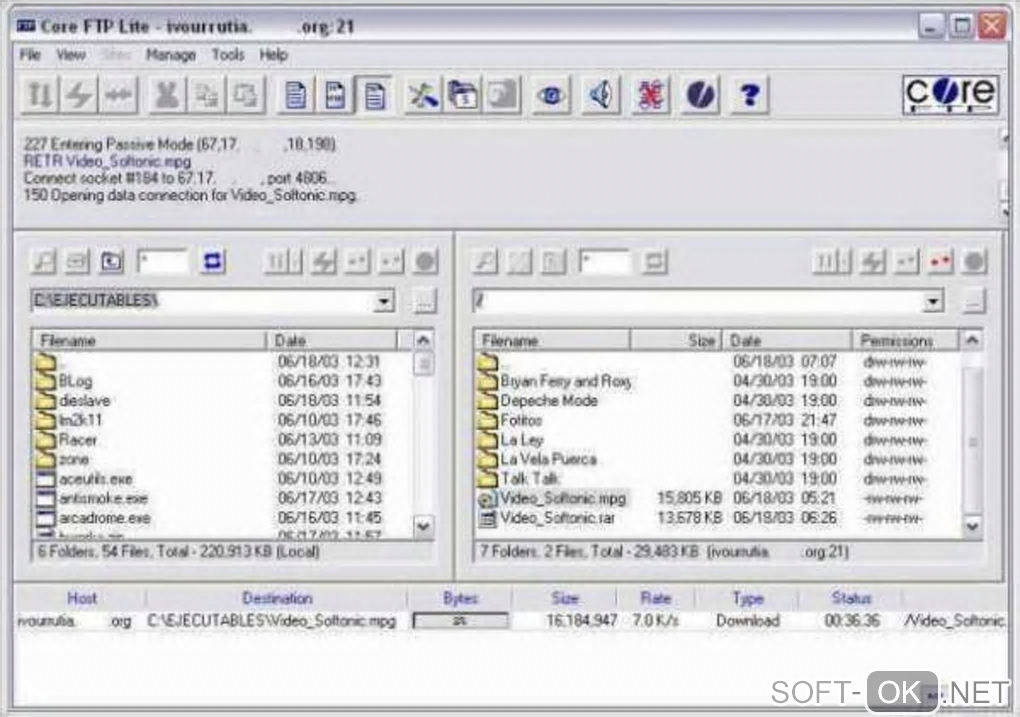Sort local files by the Date column header
The width and height of the screenshot is (1020, 717).
tap(332, 340)
